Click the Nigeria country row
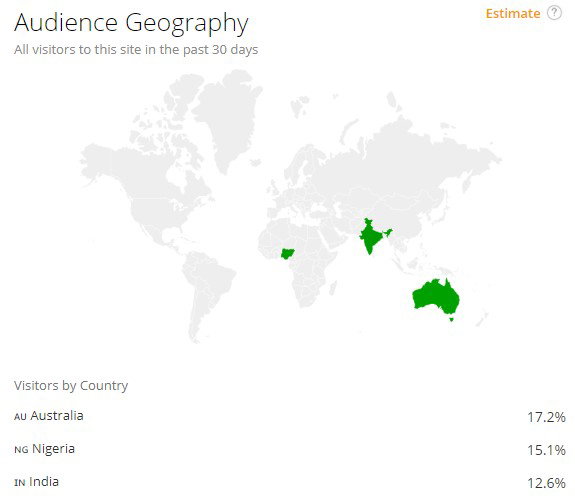 click(x=290, y=449)
